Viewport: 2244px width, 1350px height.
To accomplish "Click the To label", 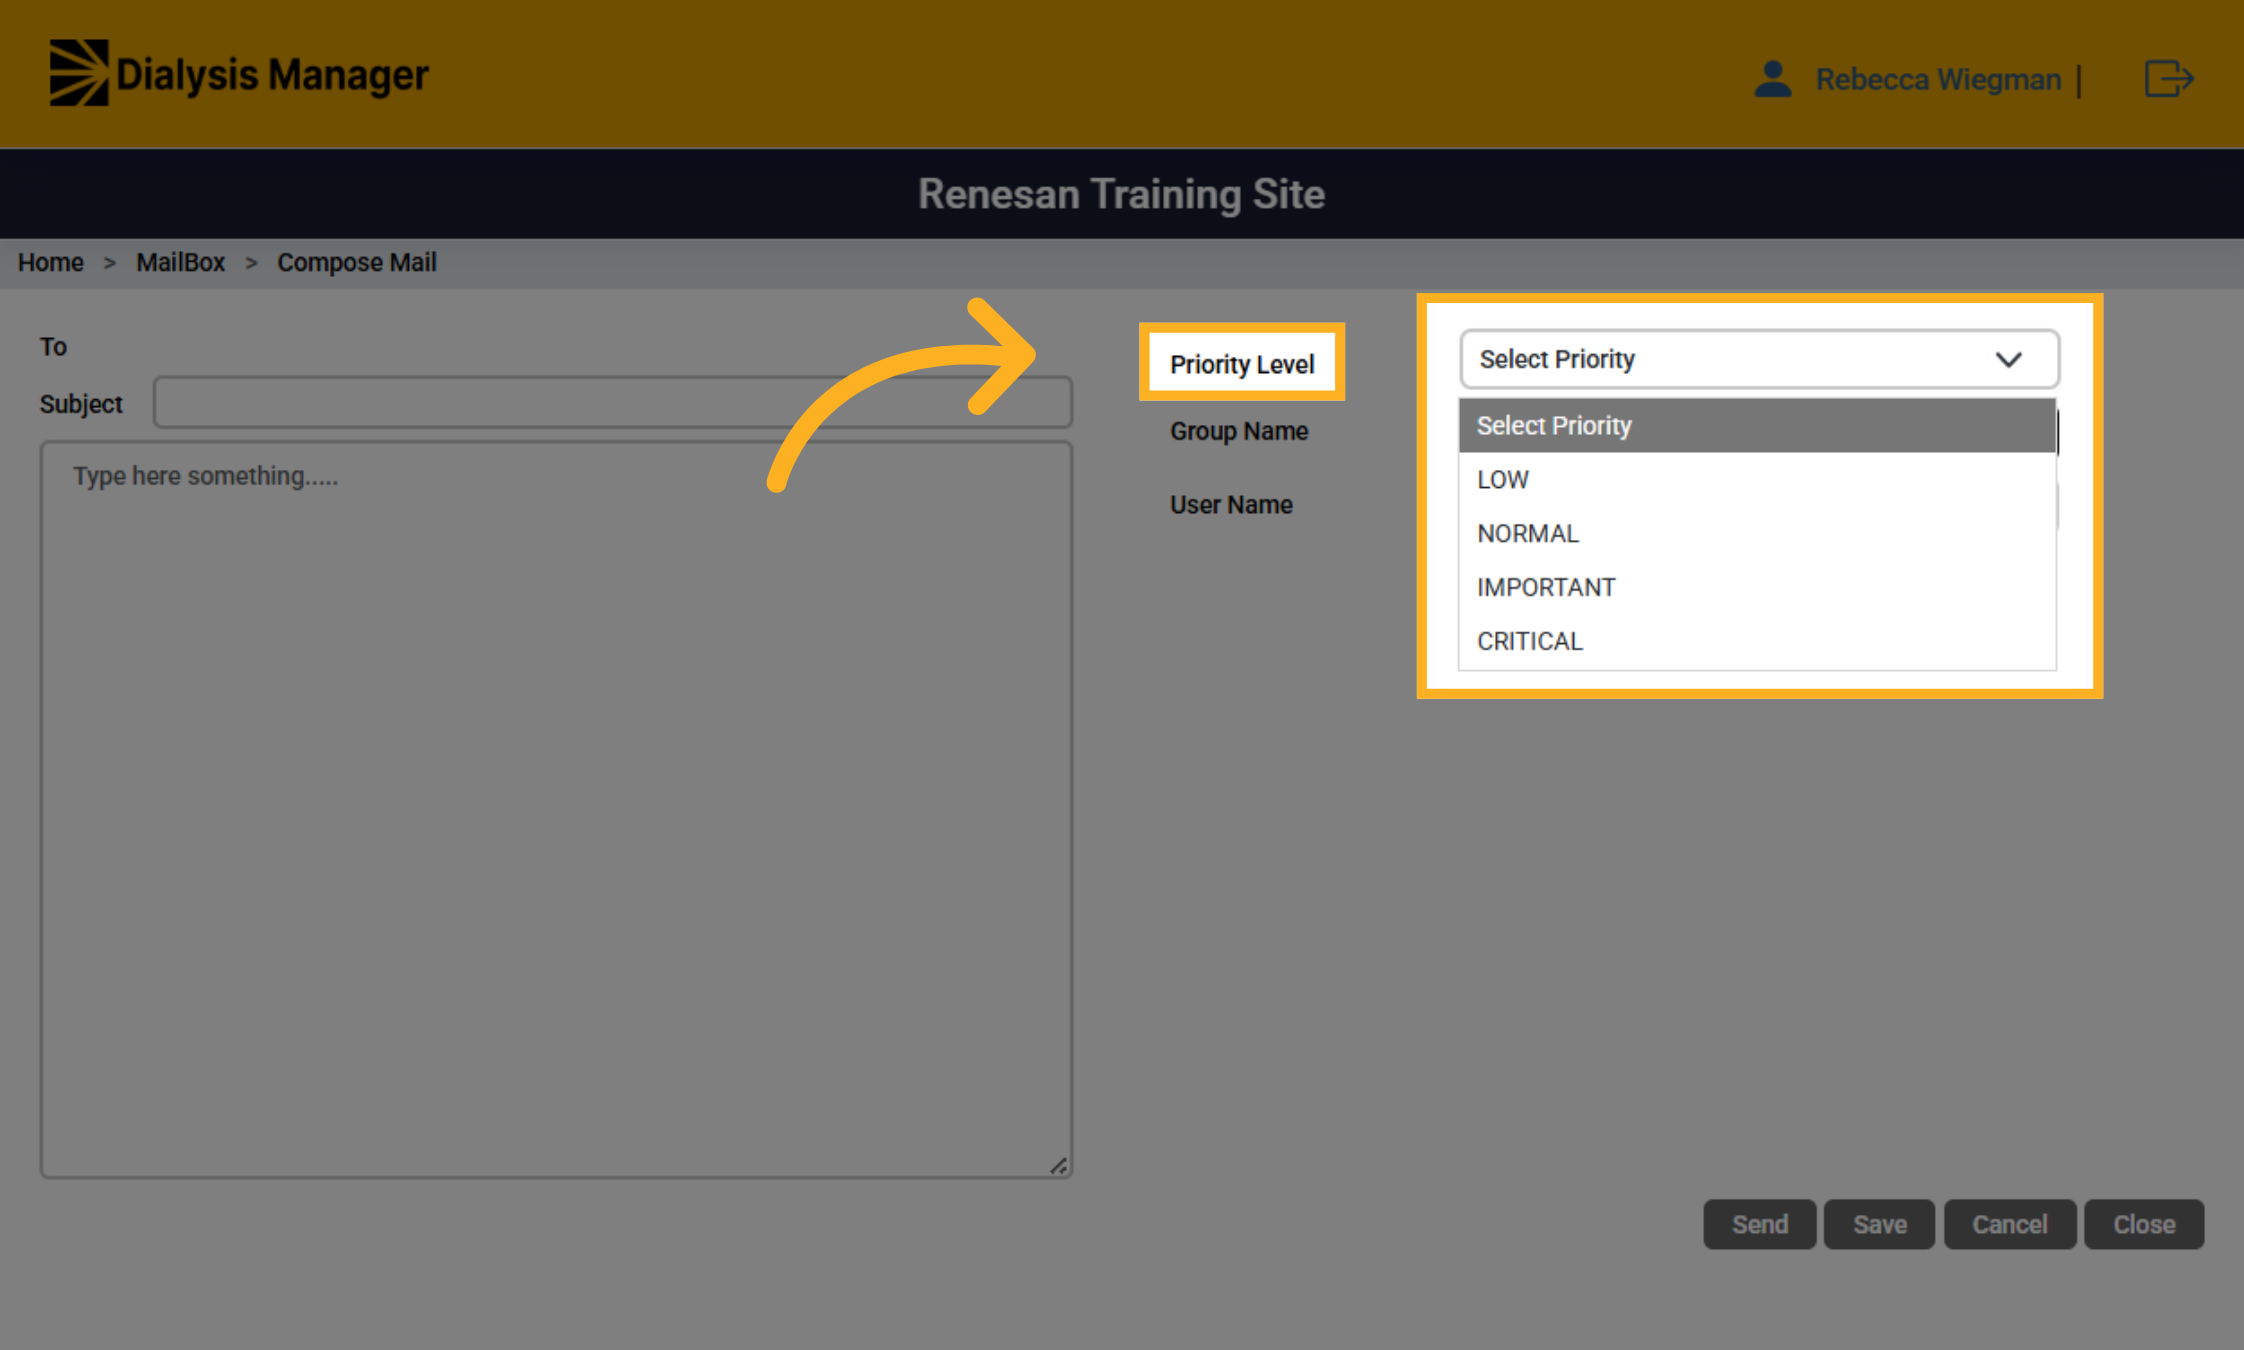I will [x=53, y=347].
